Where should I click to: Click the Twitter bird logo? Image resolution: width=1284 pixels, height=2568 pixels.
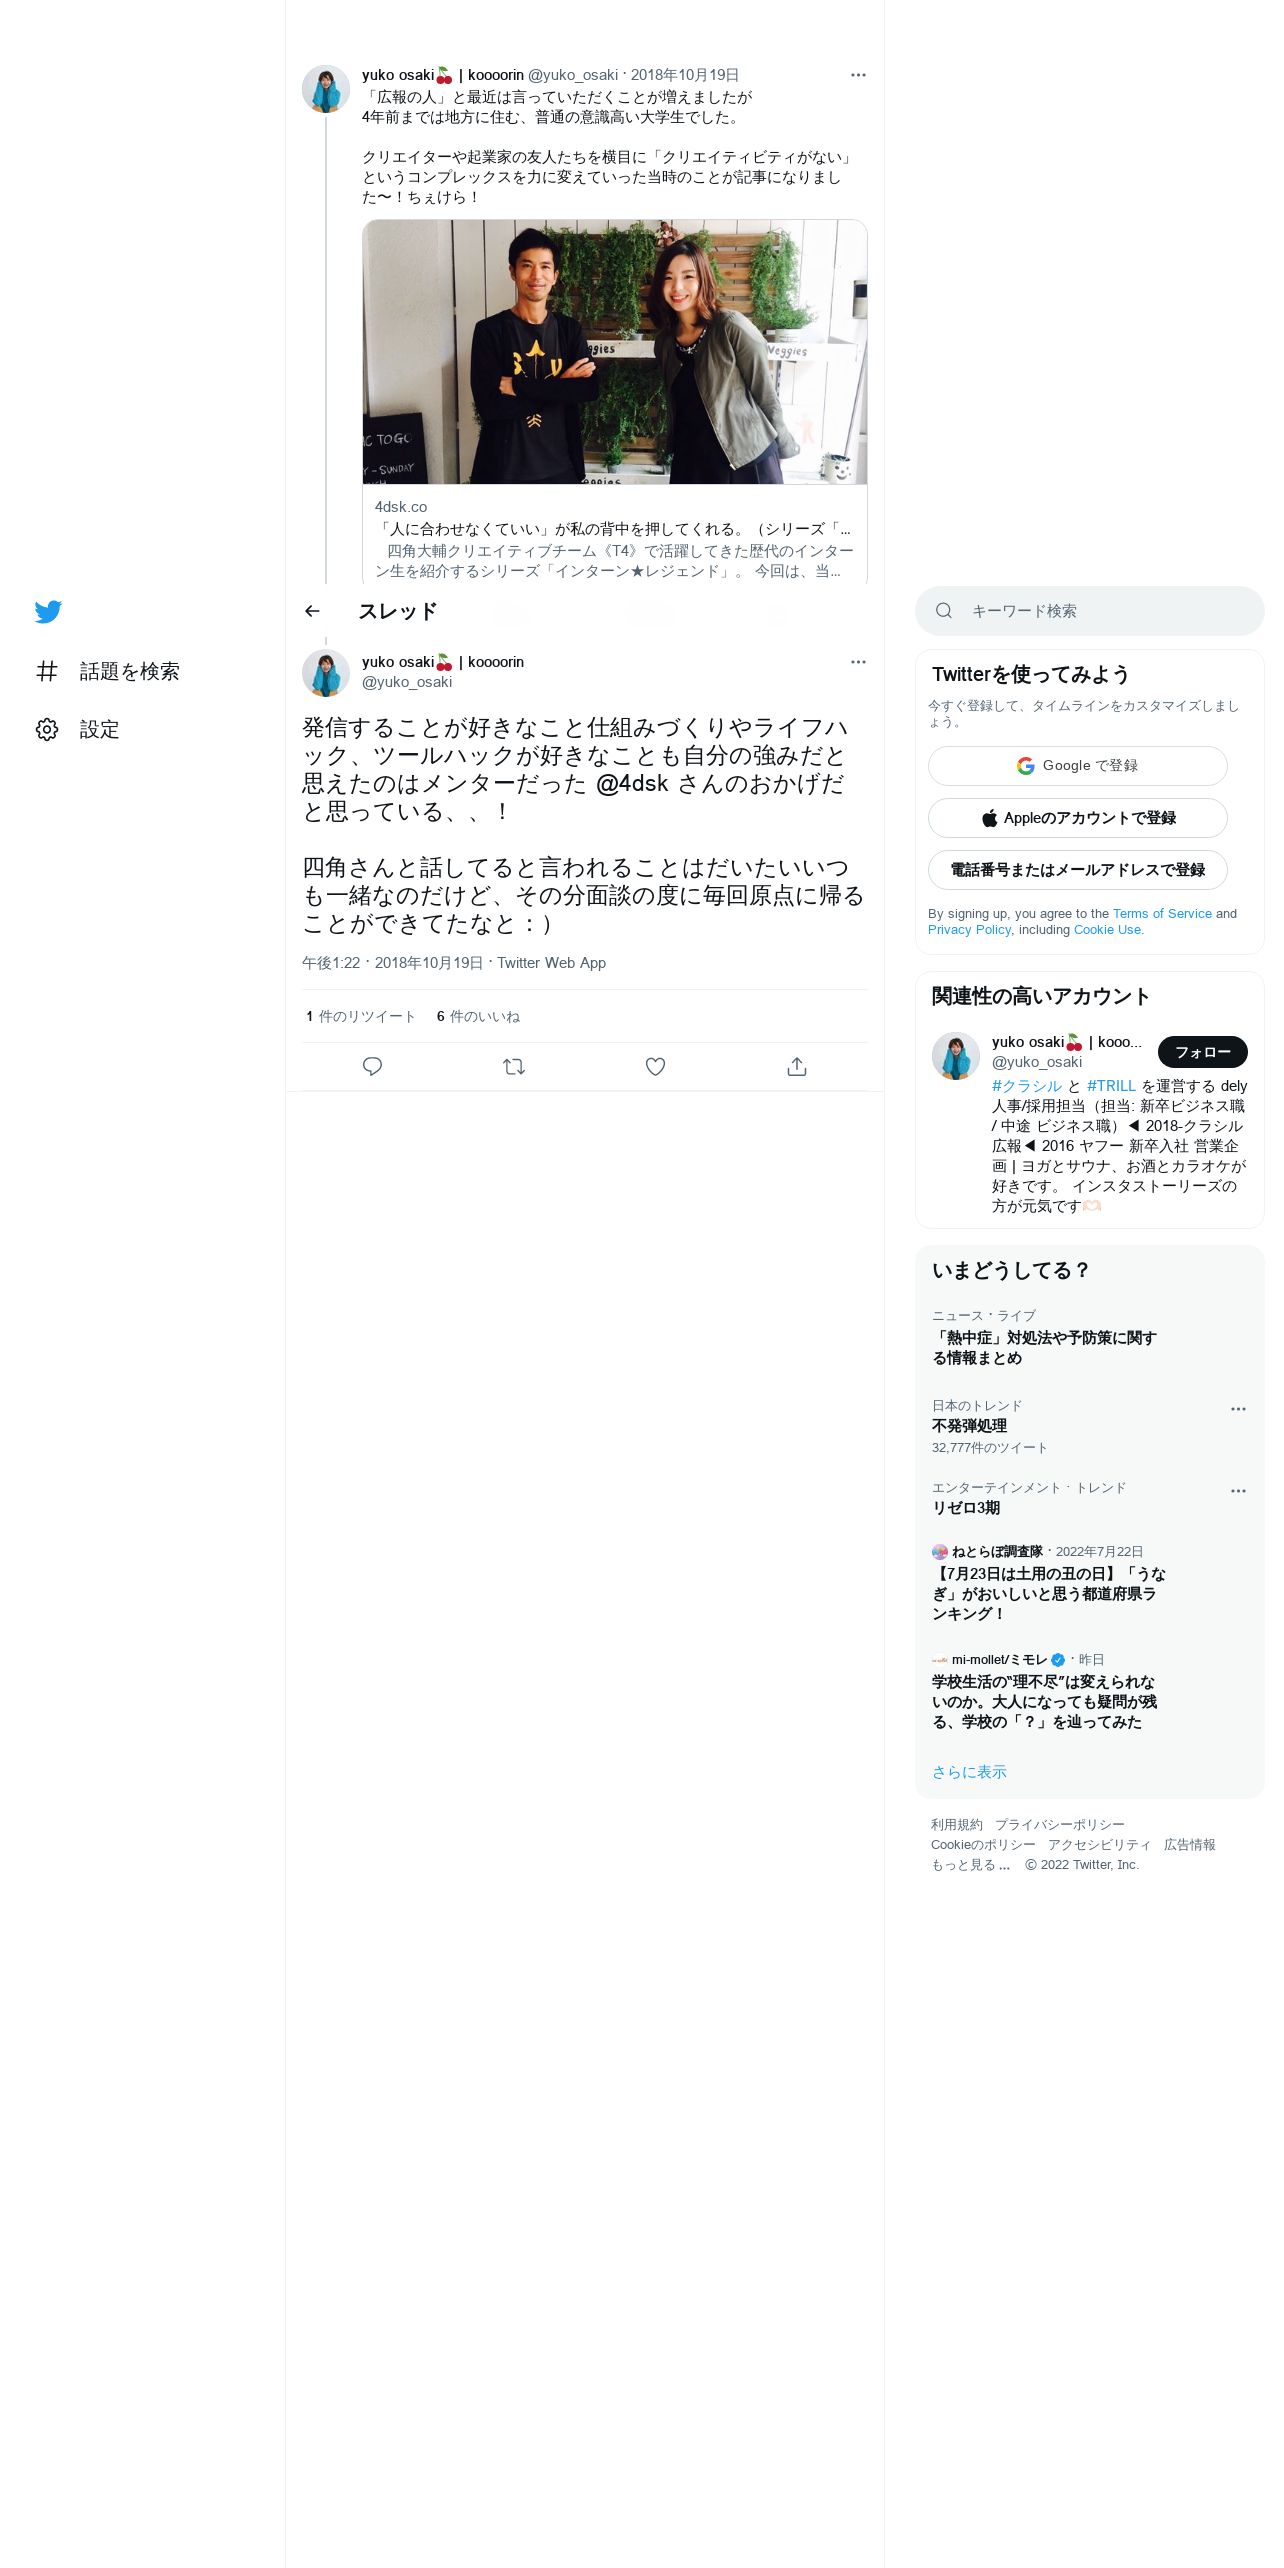[48, 611]
